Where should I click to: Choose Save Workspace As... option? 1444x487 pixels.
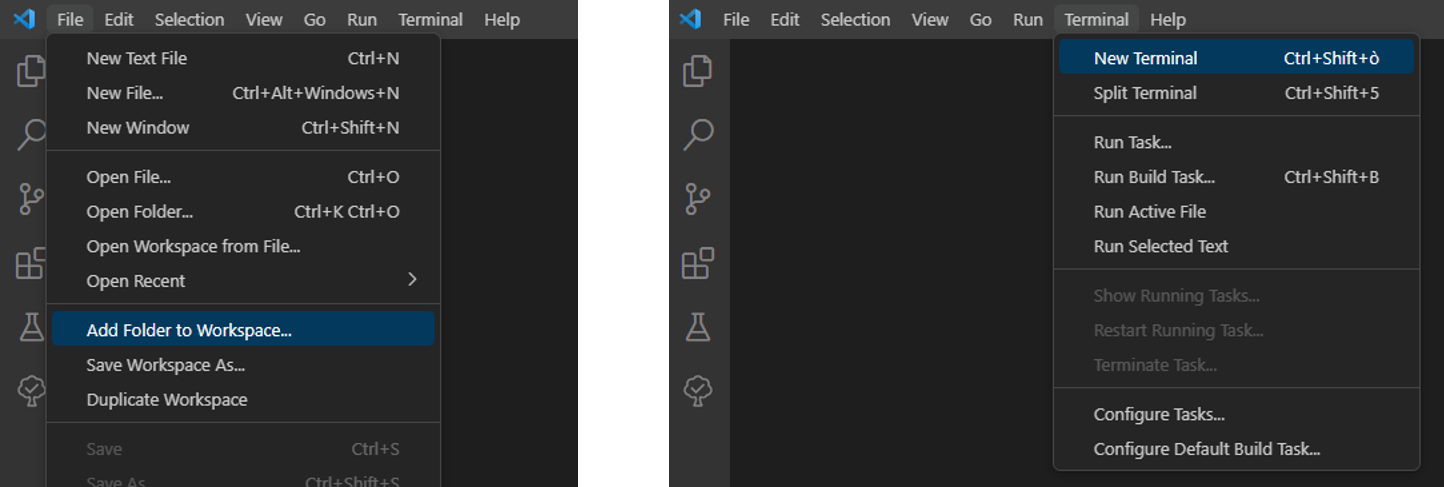point(166,365)
